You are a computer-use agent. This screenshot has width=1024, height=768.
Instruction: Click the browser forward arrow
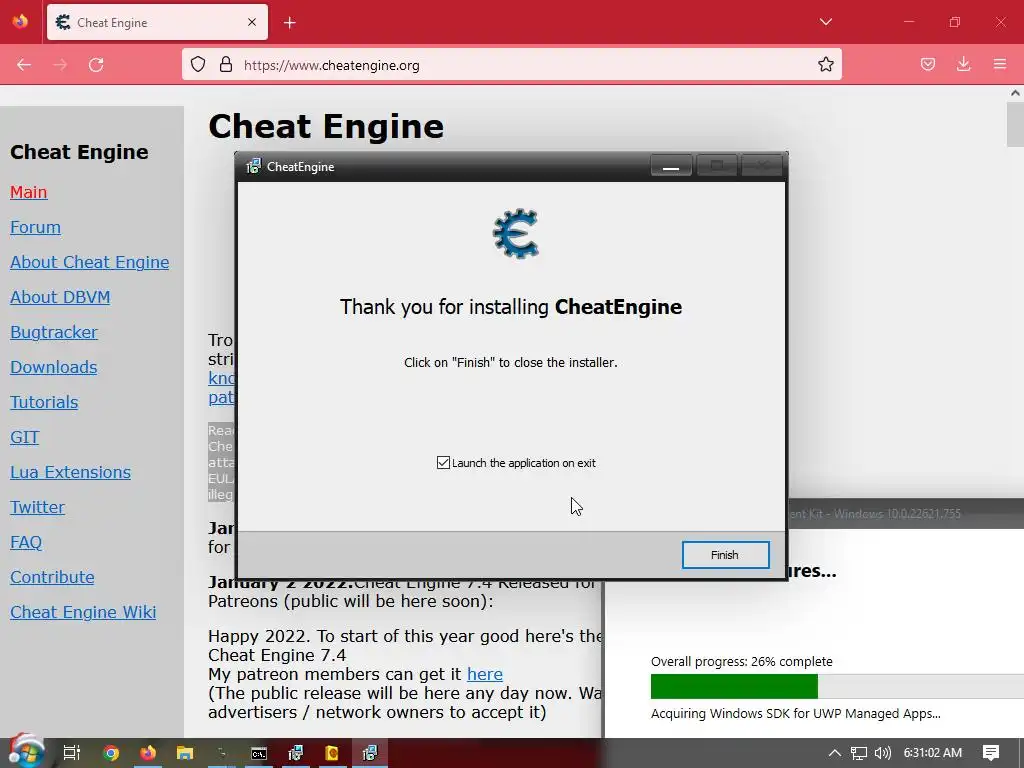click(60, 65)
